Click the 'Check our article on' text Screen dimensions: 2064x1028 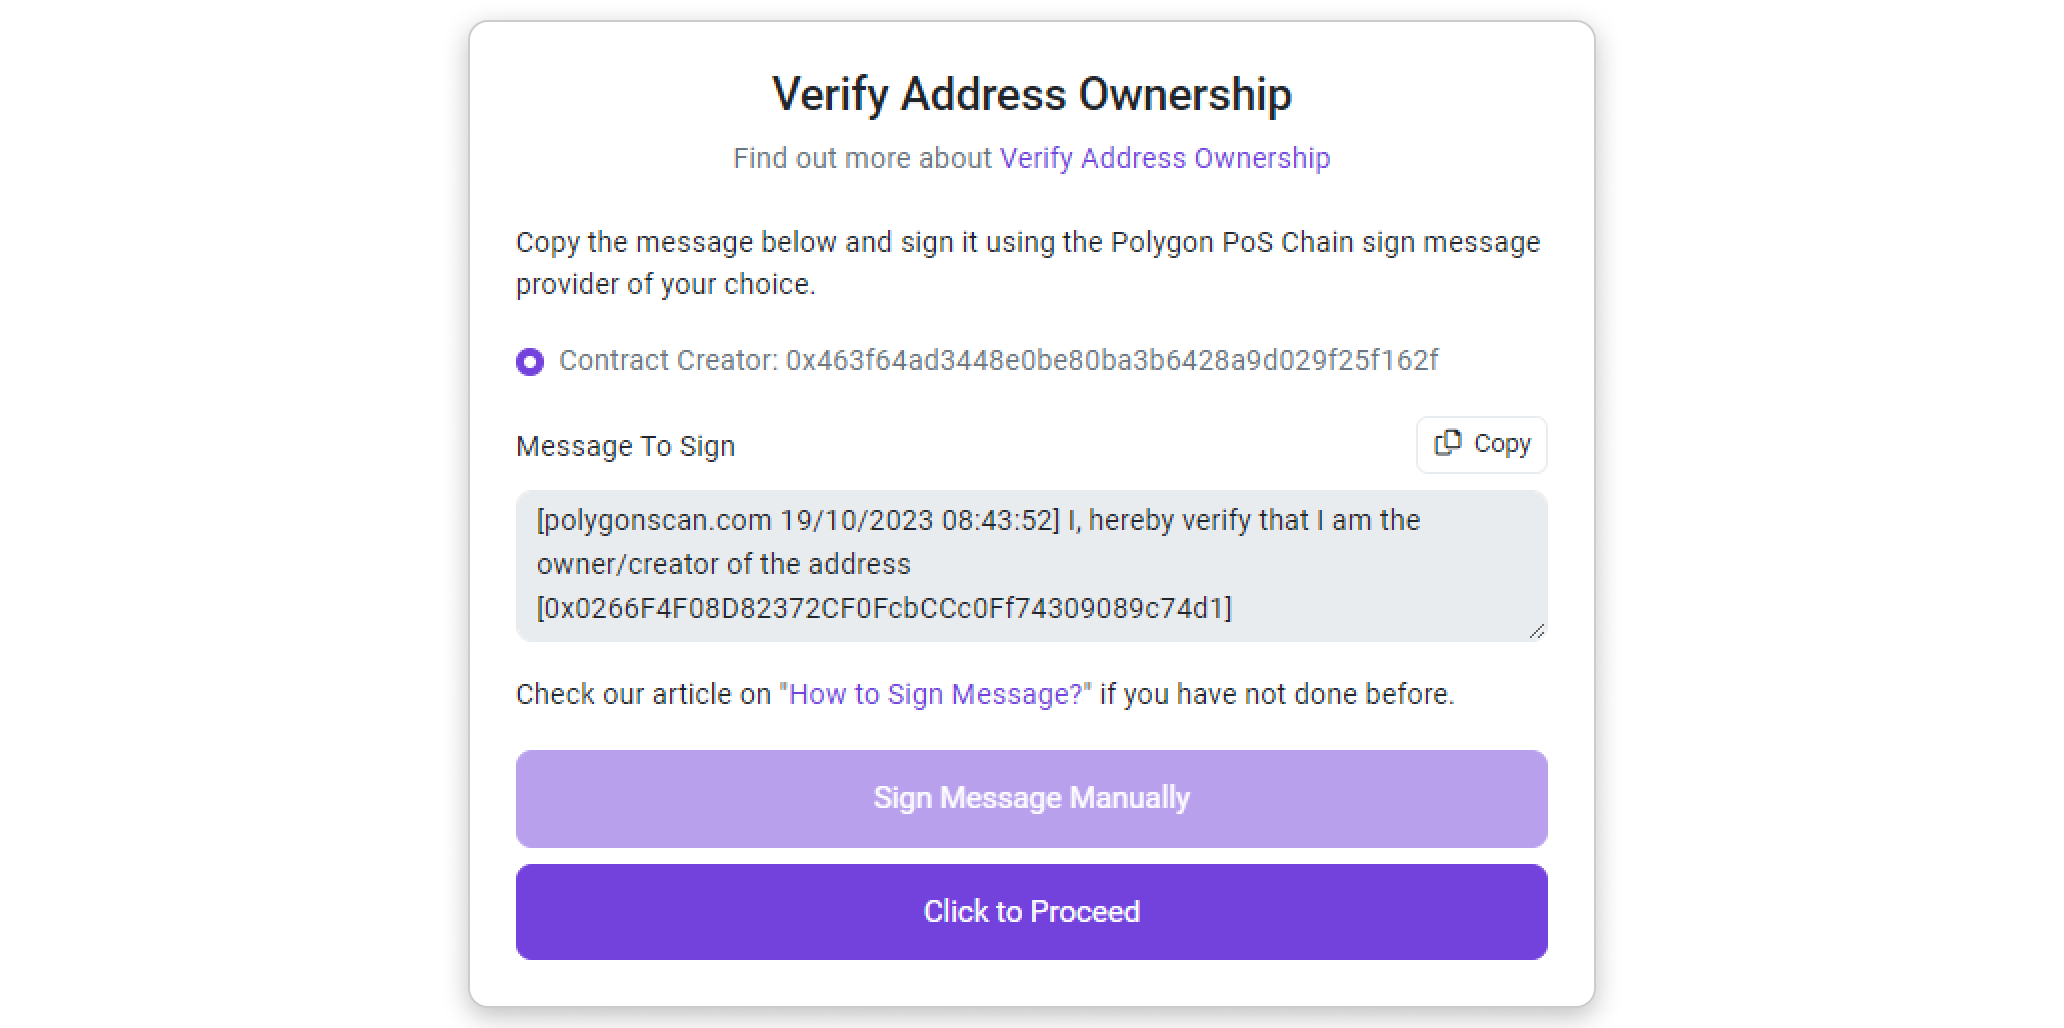click(x=643, y=694)
